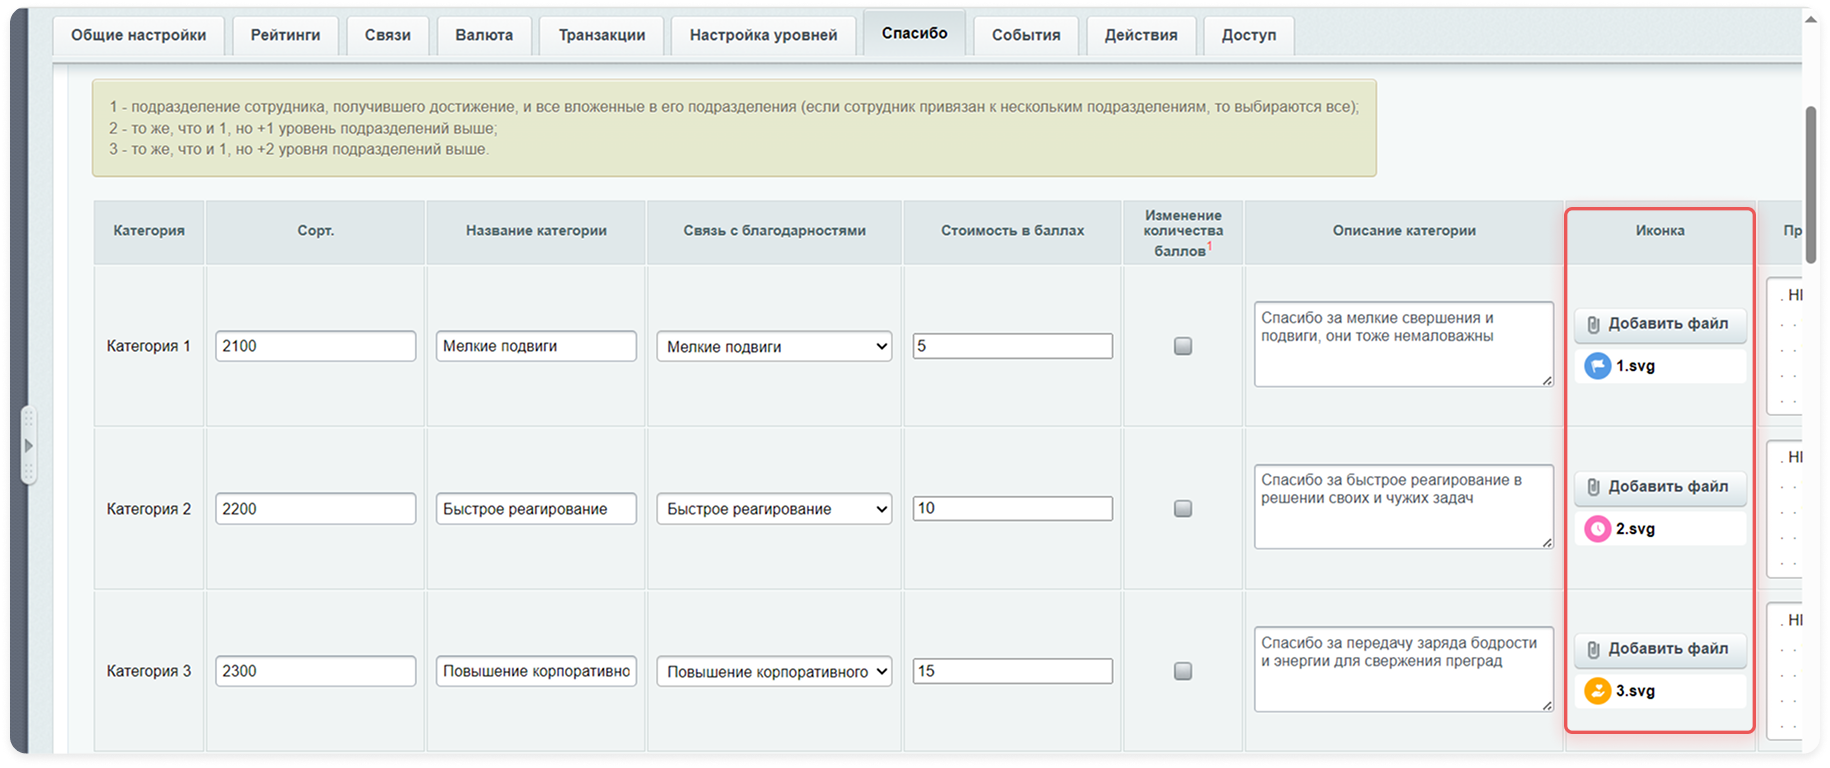1830x768 pixels.
Task: Open the Быстрое реагирование dropdown
Action: pos(774,509)
